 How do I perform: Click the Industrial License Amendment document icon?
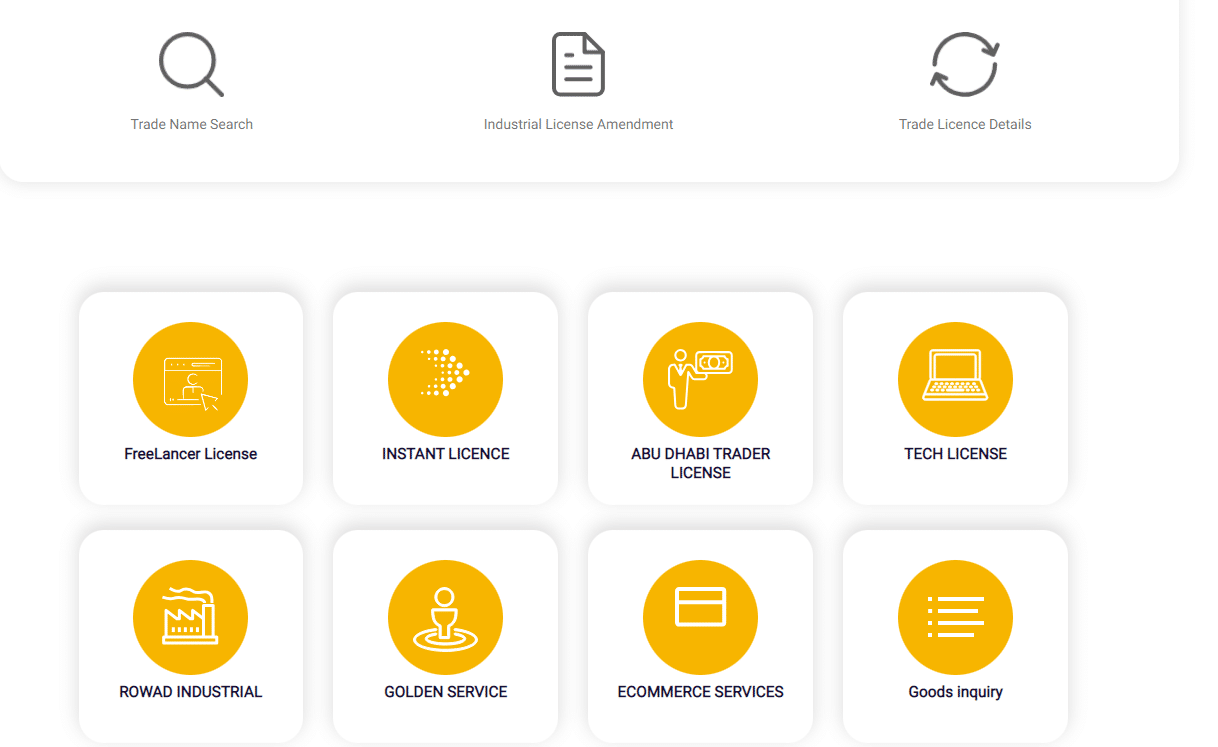click(x=578, y=63)
